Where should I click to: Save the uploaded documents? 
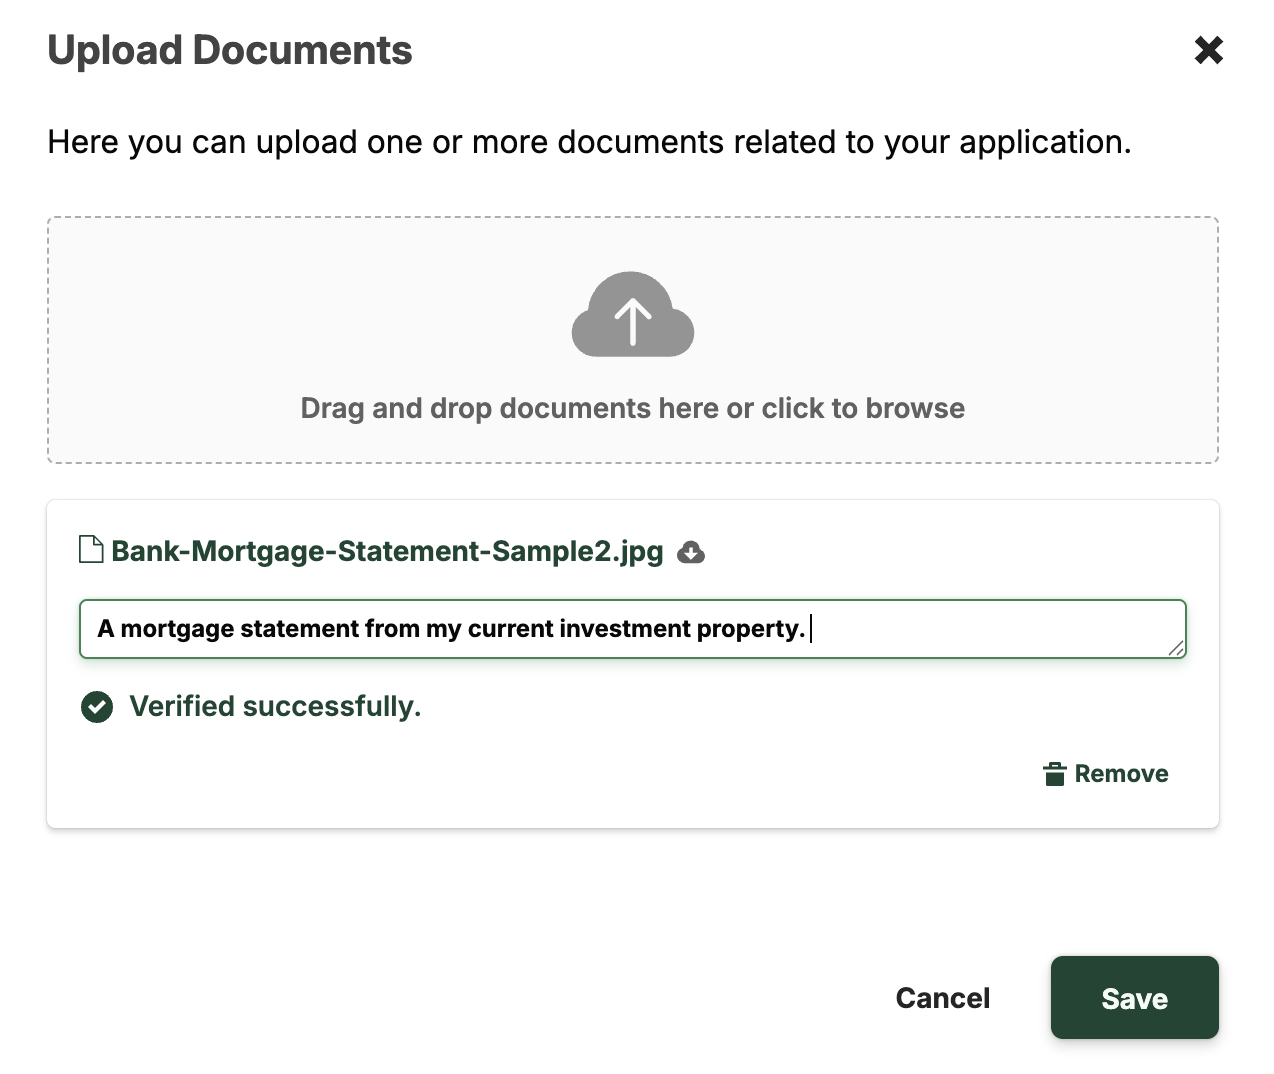[x=1134, y=998]
